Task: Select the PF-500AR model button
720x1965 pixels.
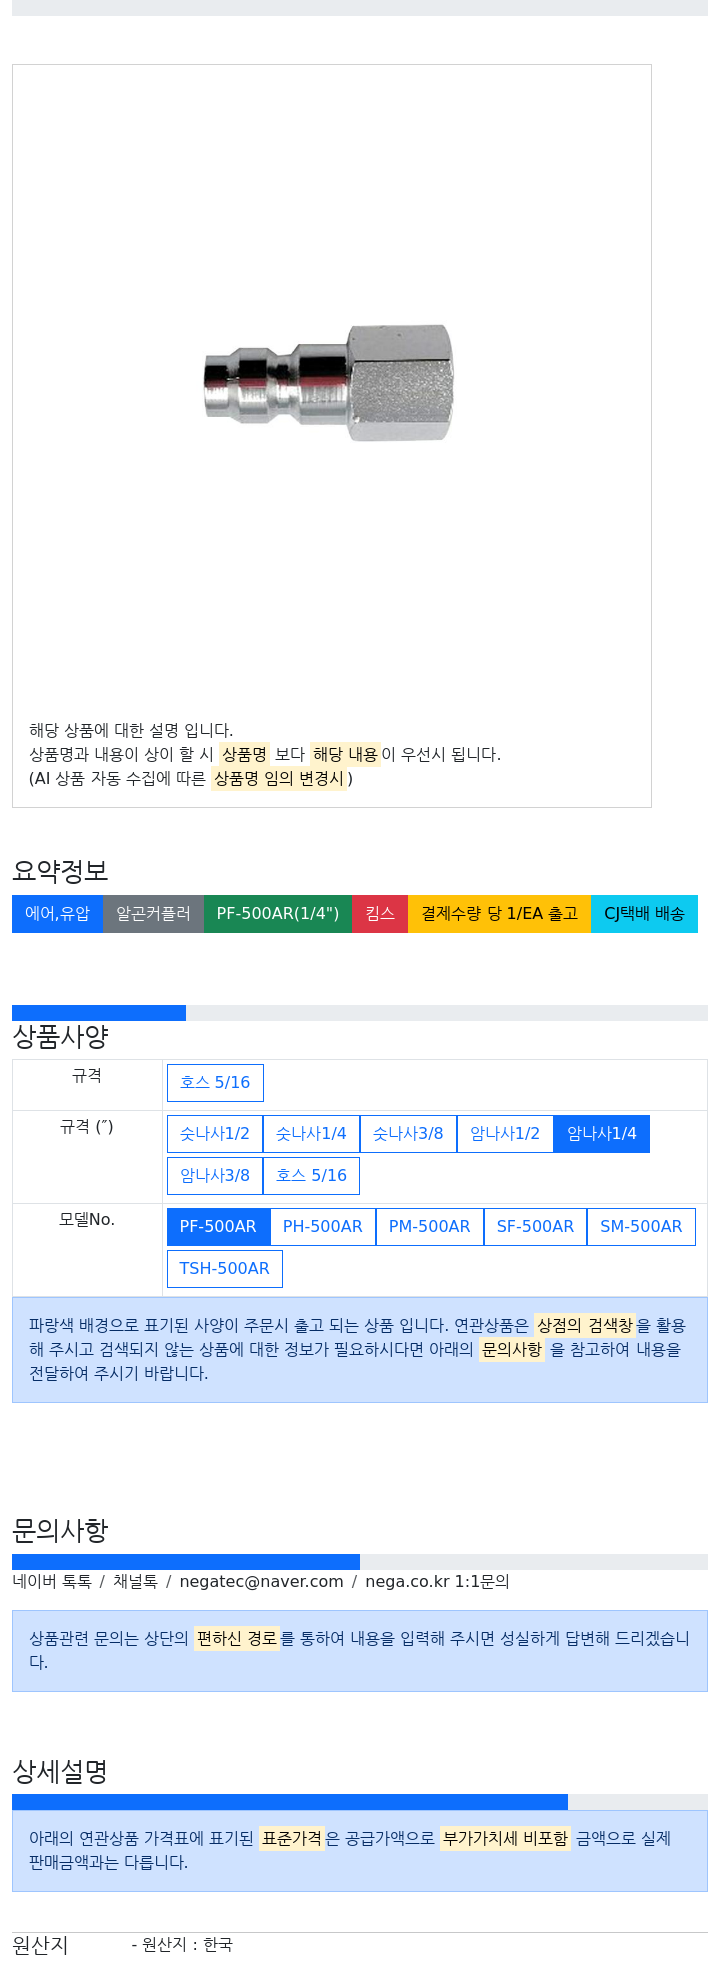Action: click(x=218, y=1227)
